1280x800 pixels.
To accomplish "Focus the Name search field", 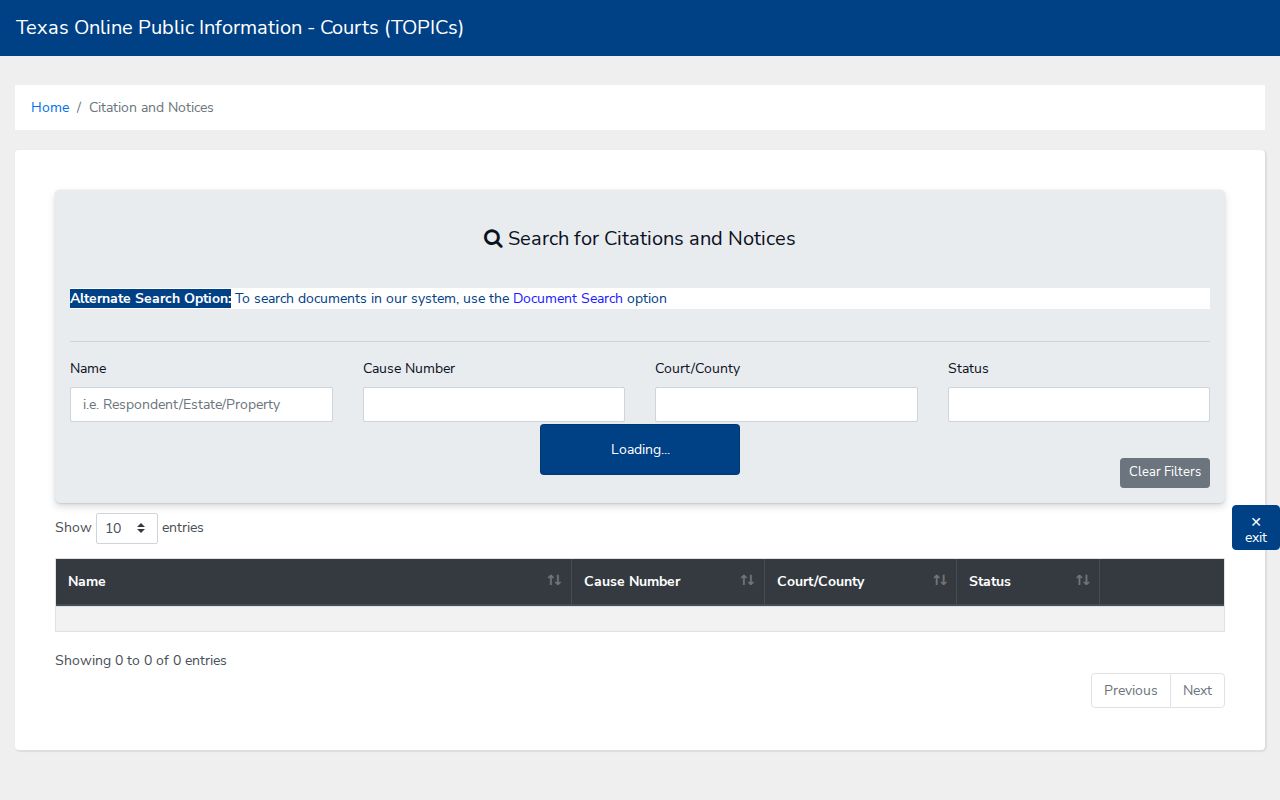I will (201, 405).
